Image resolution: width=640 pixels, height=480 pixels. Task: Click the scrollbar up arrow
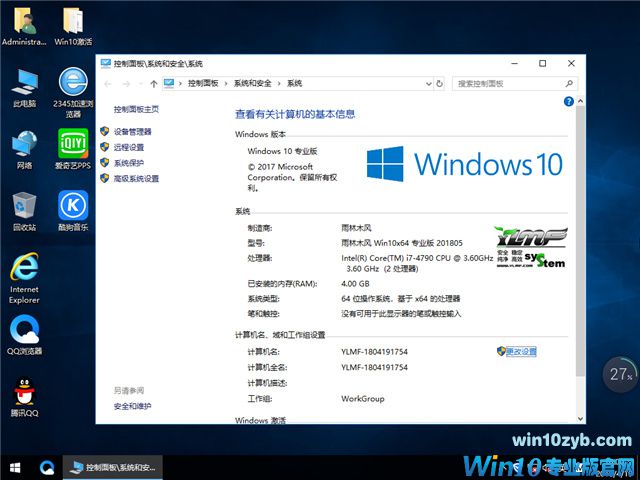[x=580, y=101]
